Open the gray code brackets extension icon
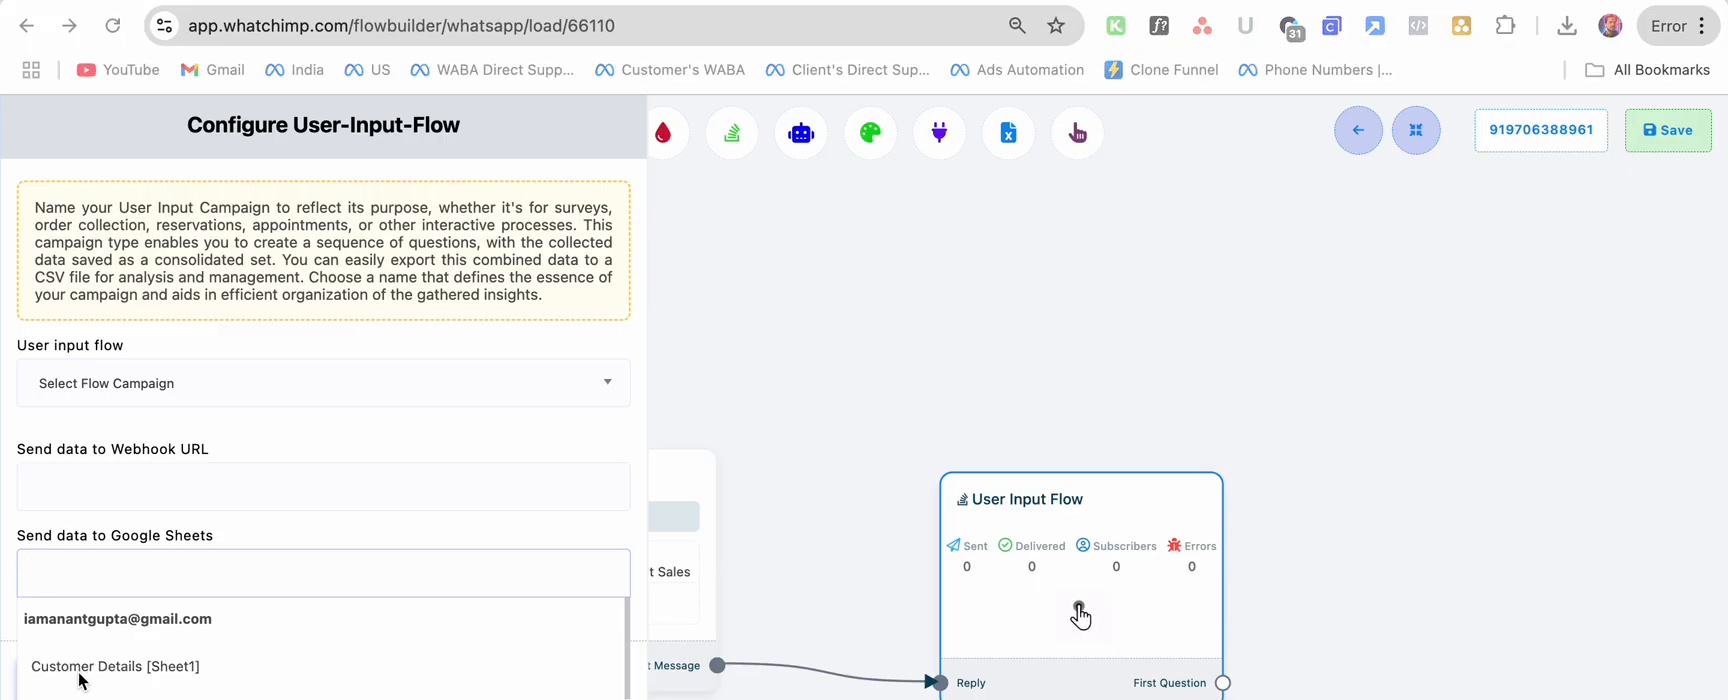This screenshot has height=700, width=1728. [1418, 26]
